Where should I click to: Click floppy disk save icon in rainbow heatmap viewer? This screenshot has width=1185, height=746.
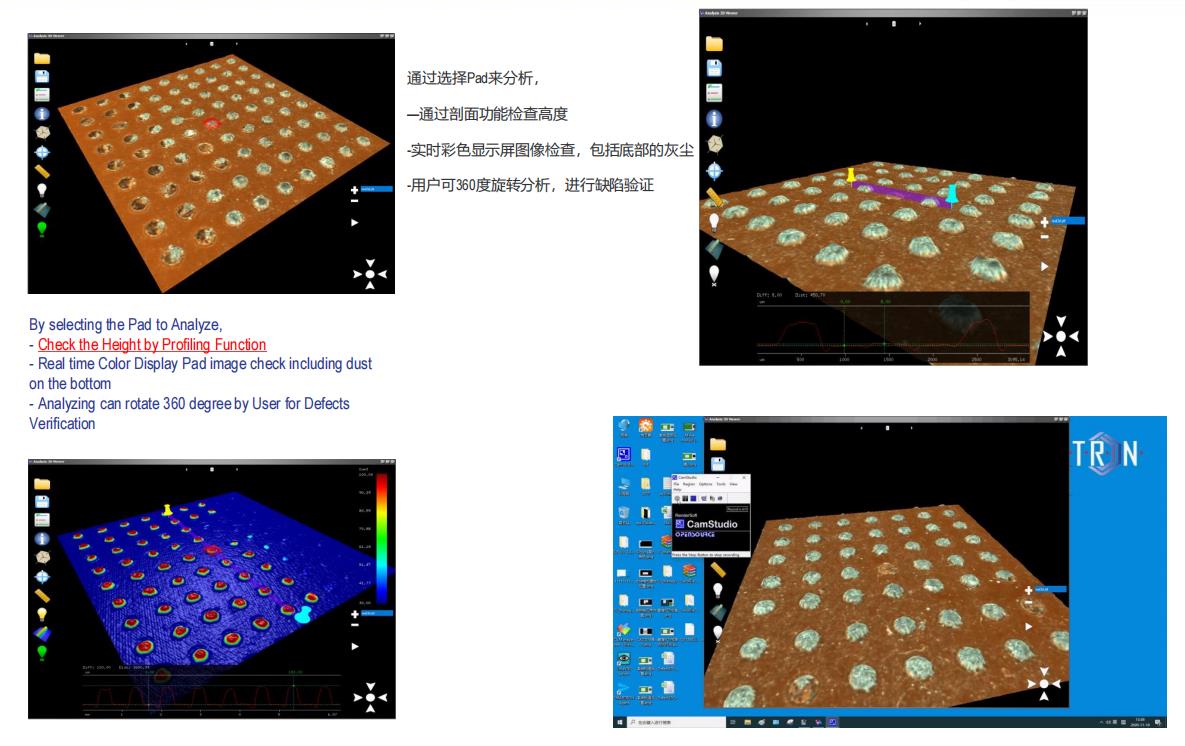pyautogui.click(x=42, y=501)
